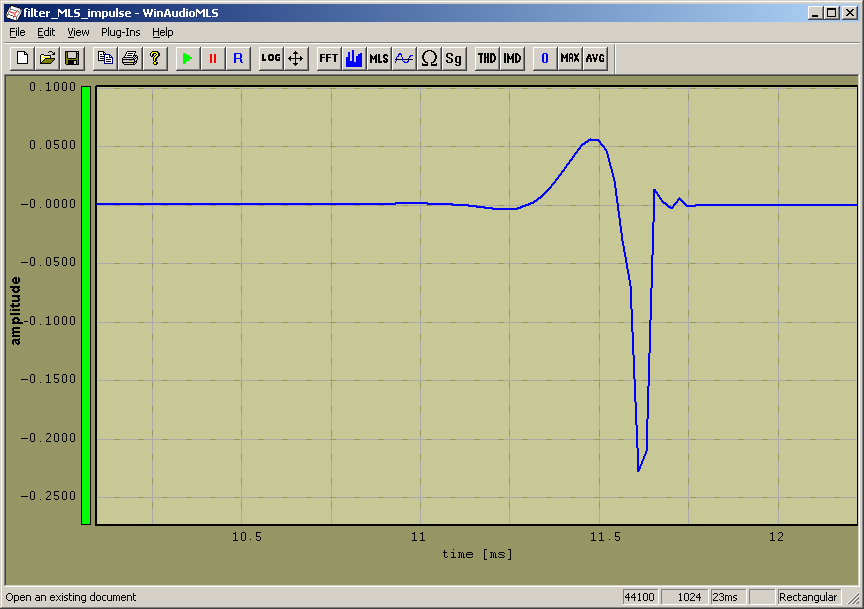Pause measurement with red pause button
This screenshot has height=609, width=864.
click(x=212, y=58)
